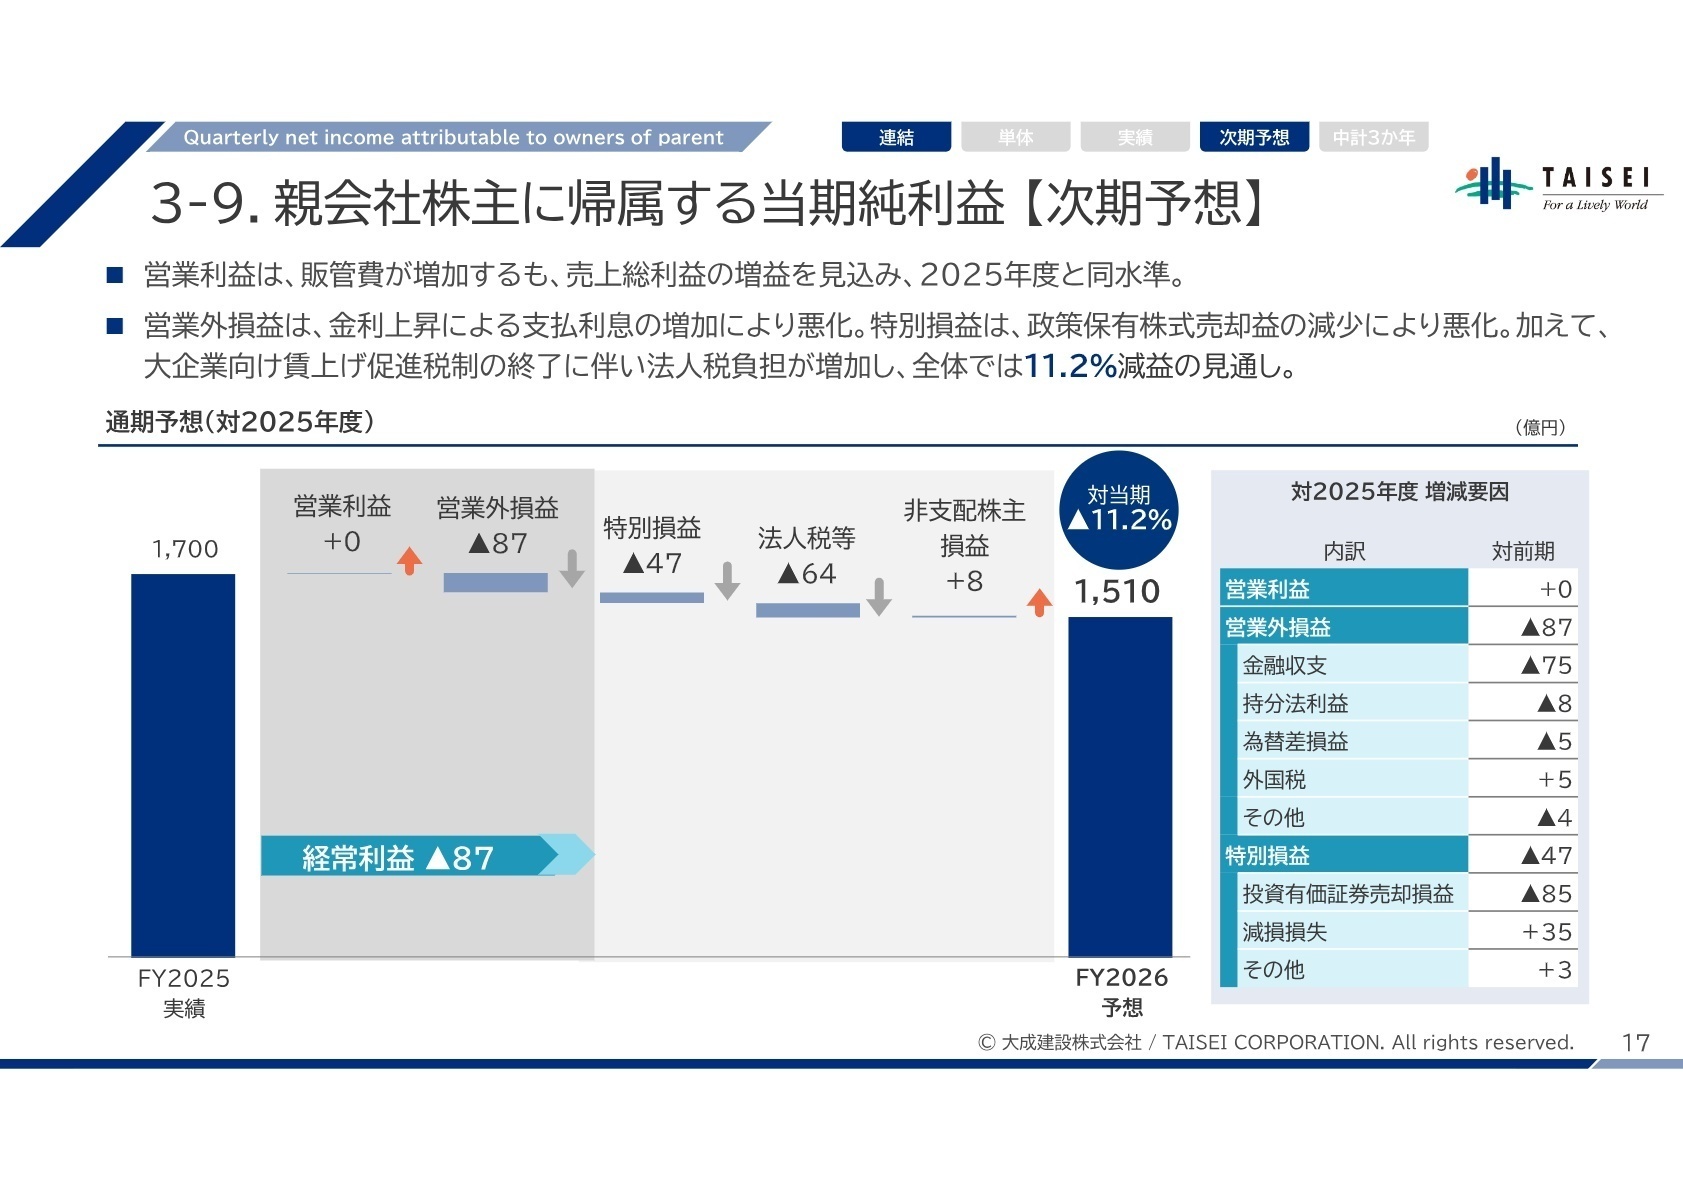Click the ▲75 value cell
1683x1190 pixels.
tap(1523, 665)
